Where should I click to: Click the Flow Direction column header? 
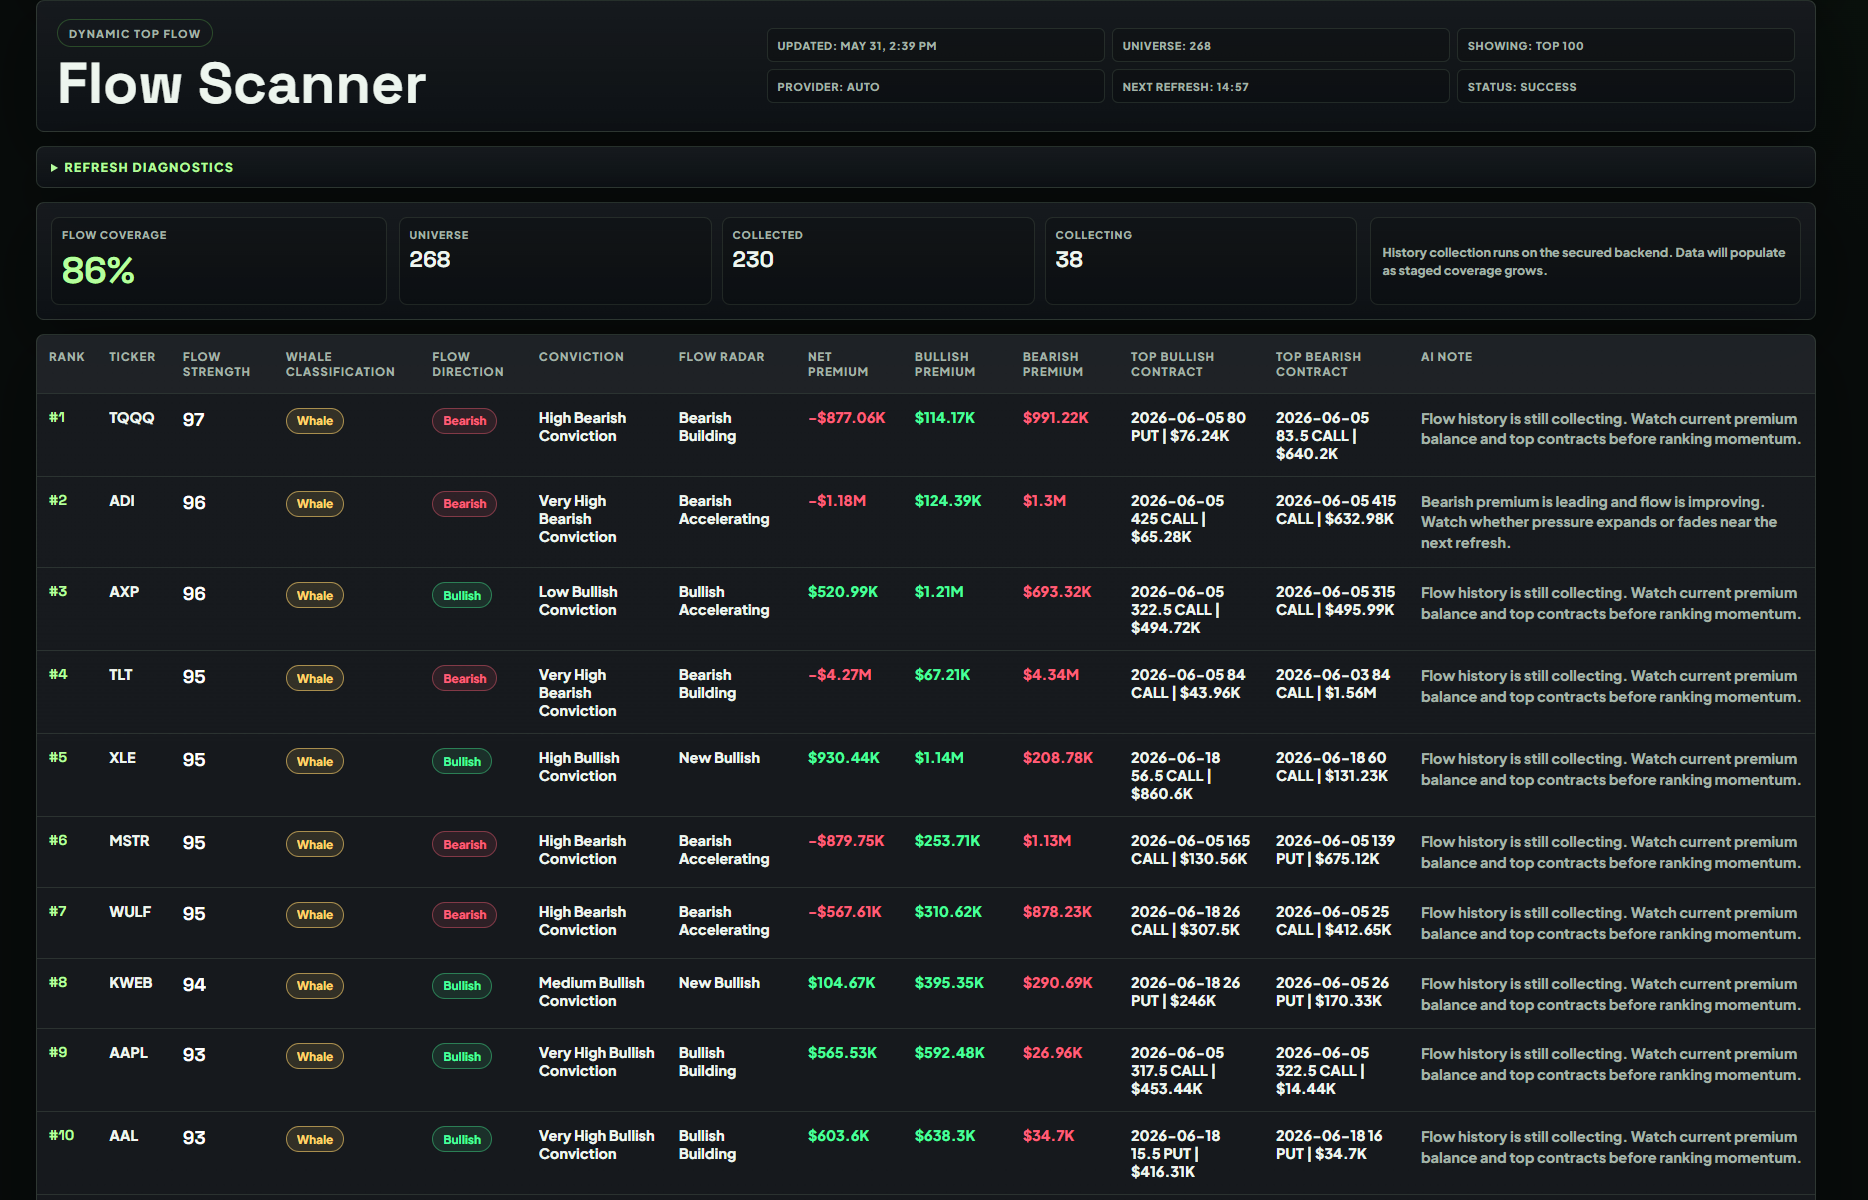point(468,364)
